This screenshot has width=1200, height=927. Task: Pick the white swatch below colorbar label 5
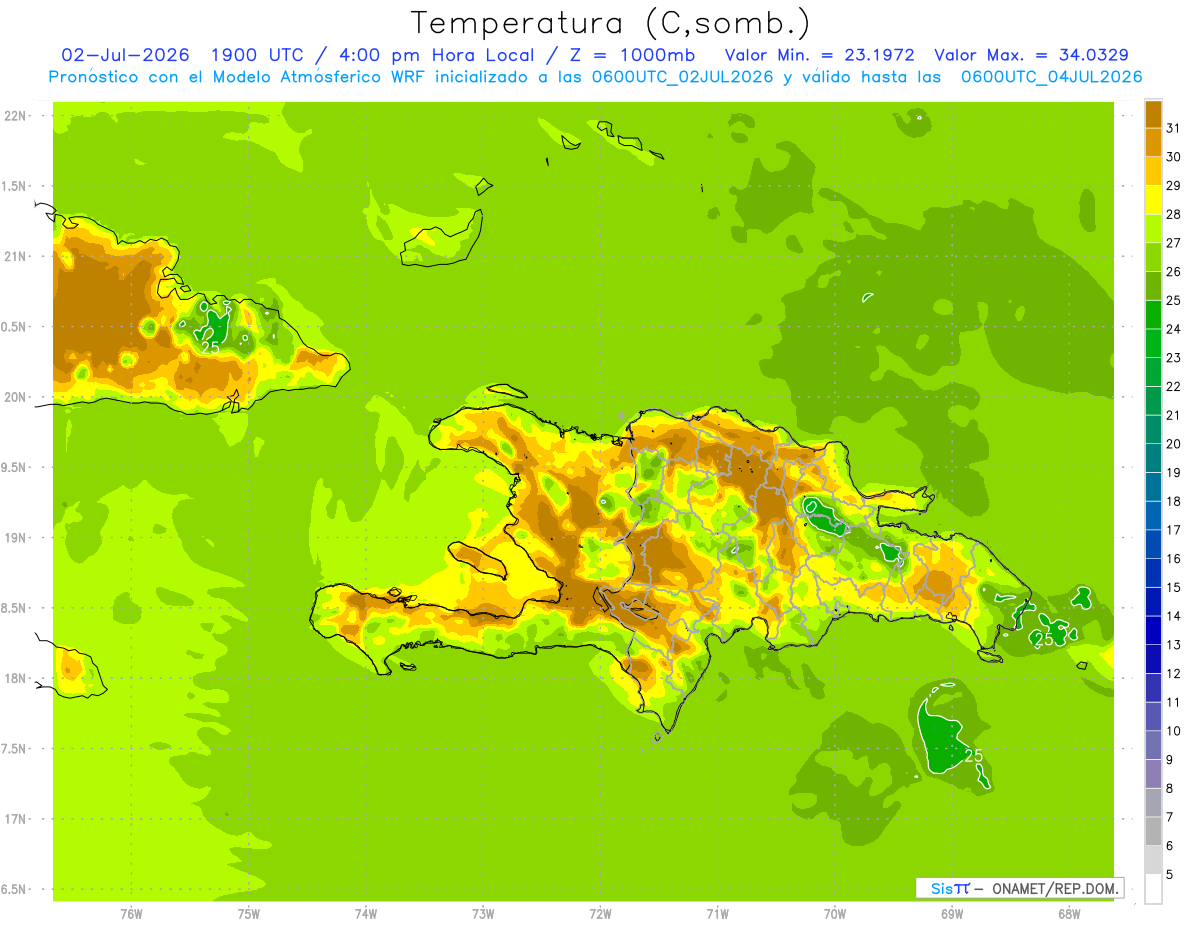point(1153,889)
